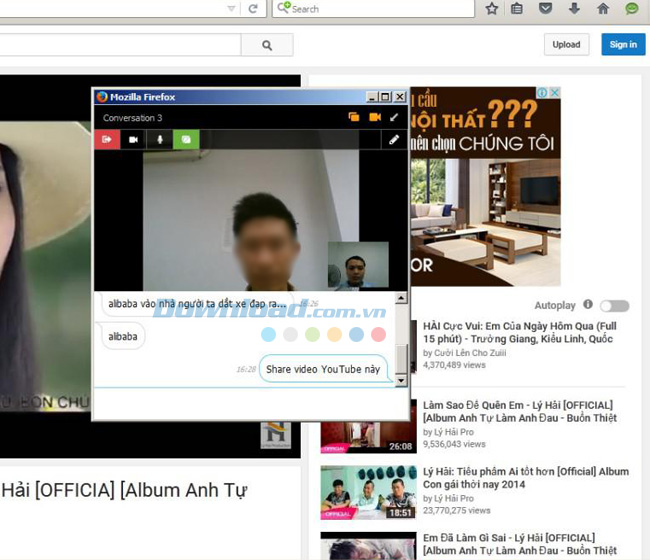
Task: Click the Firefox Hello chat icon in toolbar
Action: click(632, 9)
